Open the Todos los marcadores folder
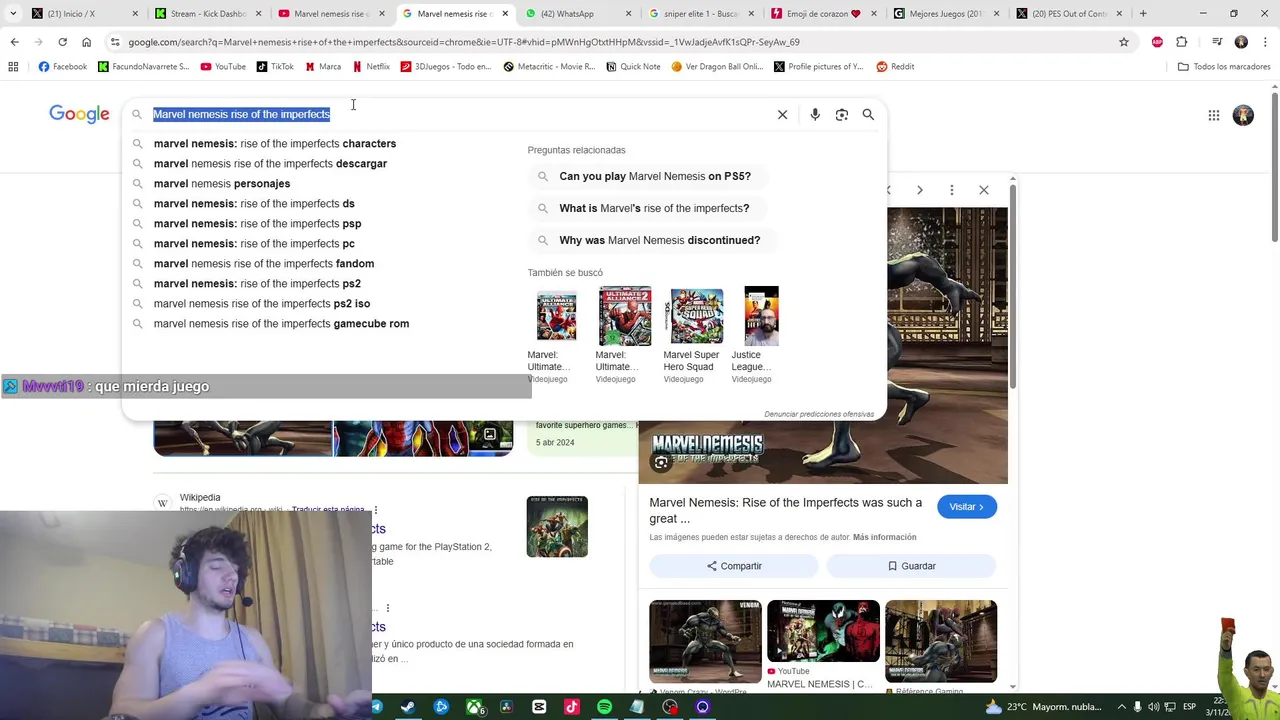This screenshot has height=720, width=1280. click(1224, 67)
